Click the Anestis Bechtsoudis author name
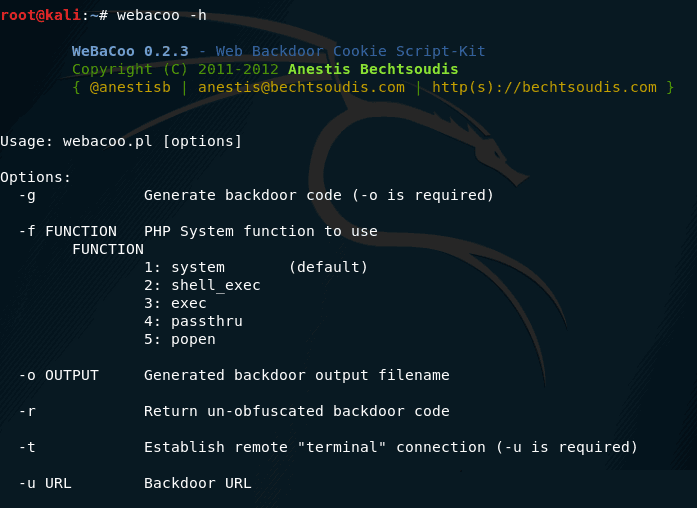The height and width of the screenshot is (508, 697). [x=373, y=69]
